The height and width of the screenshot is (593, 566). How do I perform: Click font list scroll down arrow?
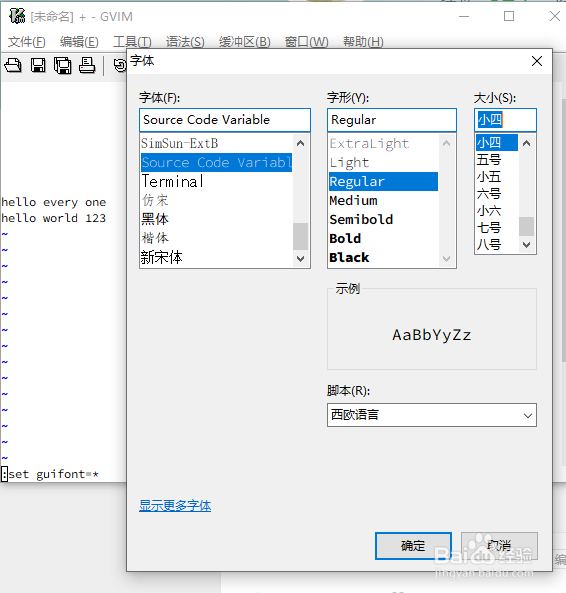tap(301, 259)
